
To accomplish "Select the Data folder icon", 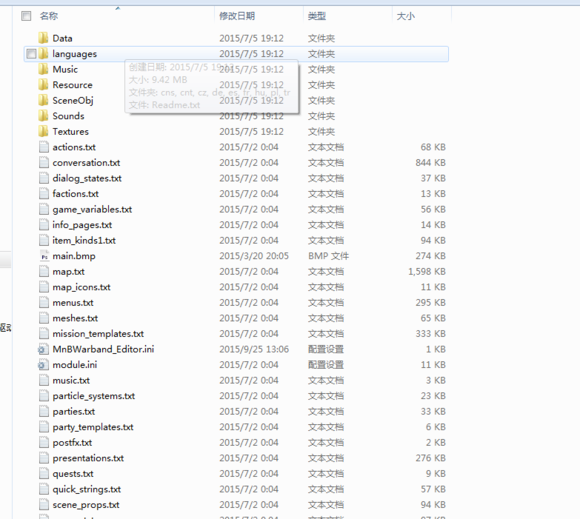I will [x=43, y=38].
